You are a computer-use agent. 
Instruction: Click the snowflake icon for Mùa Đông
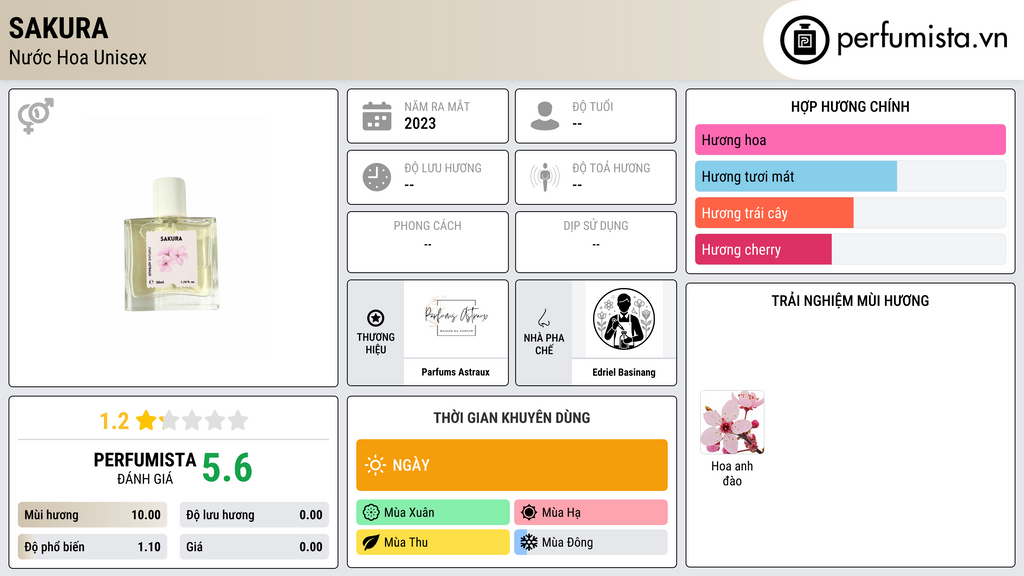[x=529, y=542]
